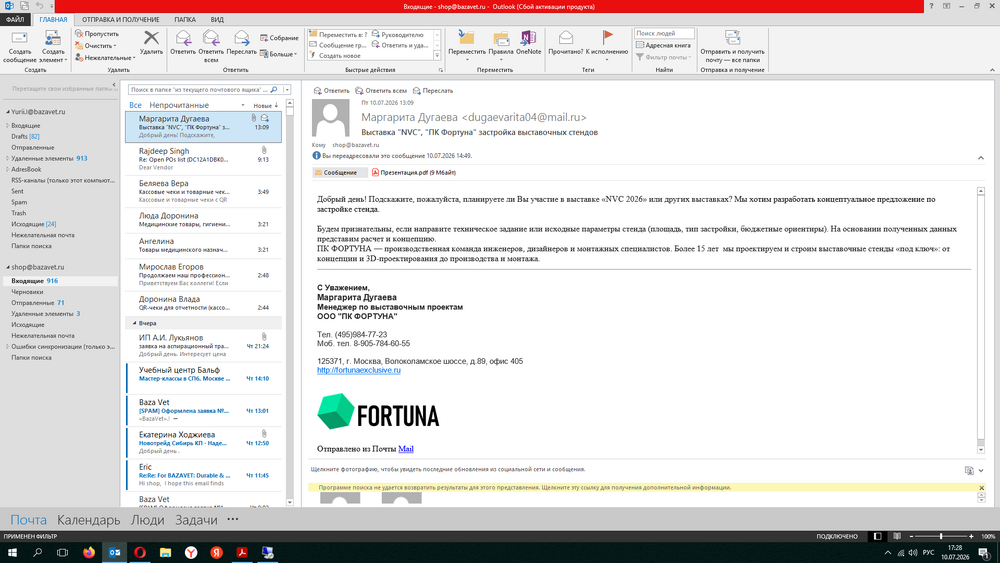
Task: Reply to the selected message from ribbon
Action: pyautogui.click(x=183, y=43)
